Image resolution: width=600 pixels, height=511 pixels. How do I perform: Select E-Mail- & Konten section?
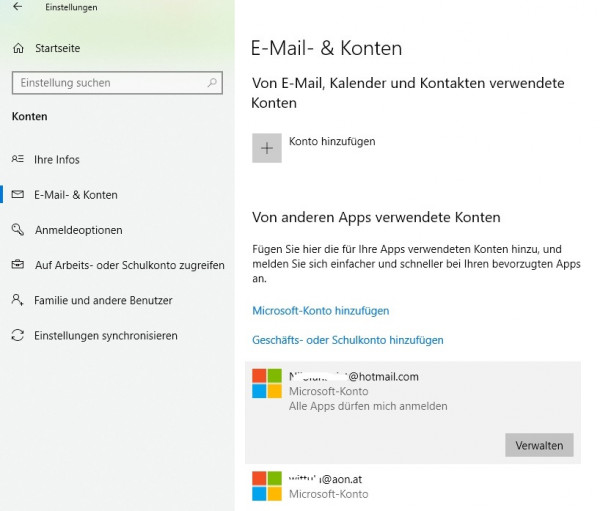point(76,195)
